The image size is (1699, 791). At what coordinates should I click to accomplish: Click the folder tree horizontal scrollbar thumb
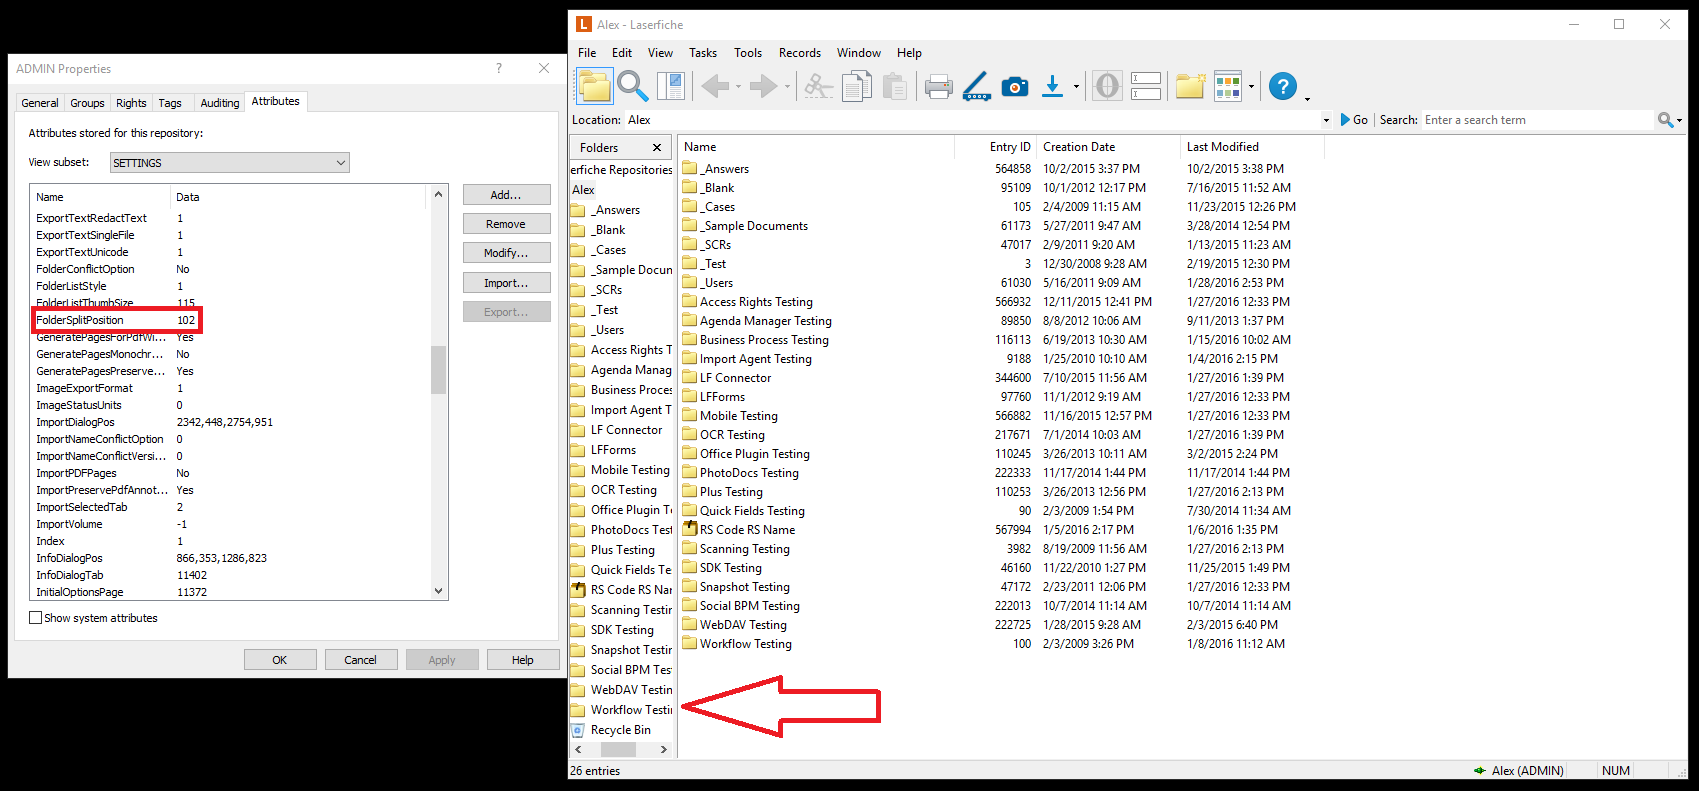(618, 749)
